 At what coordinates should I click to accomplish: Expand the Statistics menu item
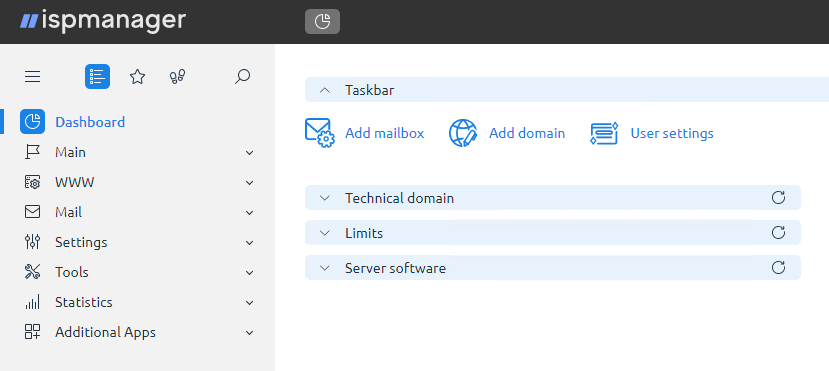point(137,302)
